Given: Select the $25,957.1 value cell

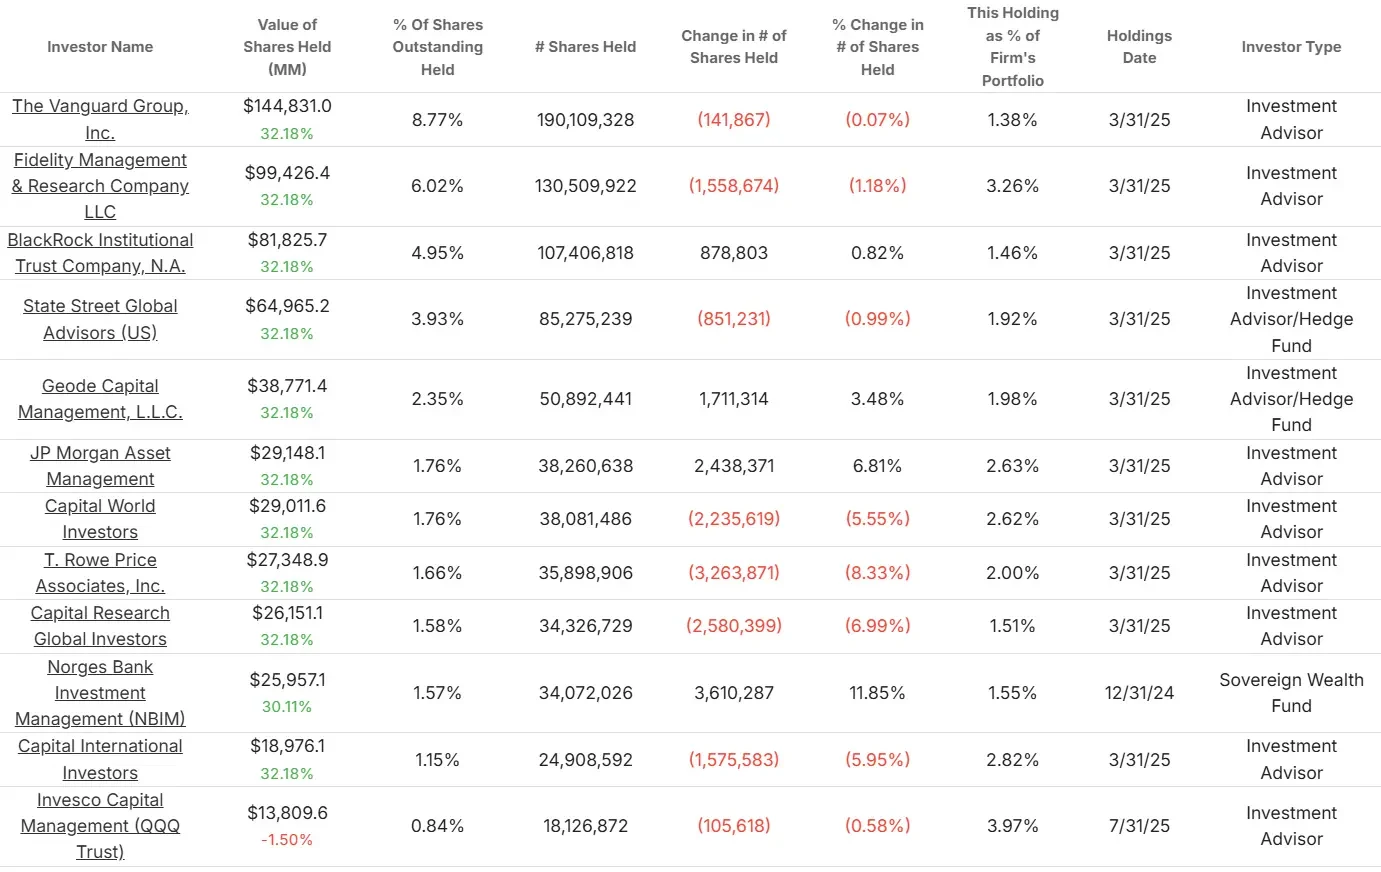Looking at the screenshot, I should coord(287,680).
